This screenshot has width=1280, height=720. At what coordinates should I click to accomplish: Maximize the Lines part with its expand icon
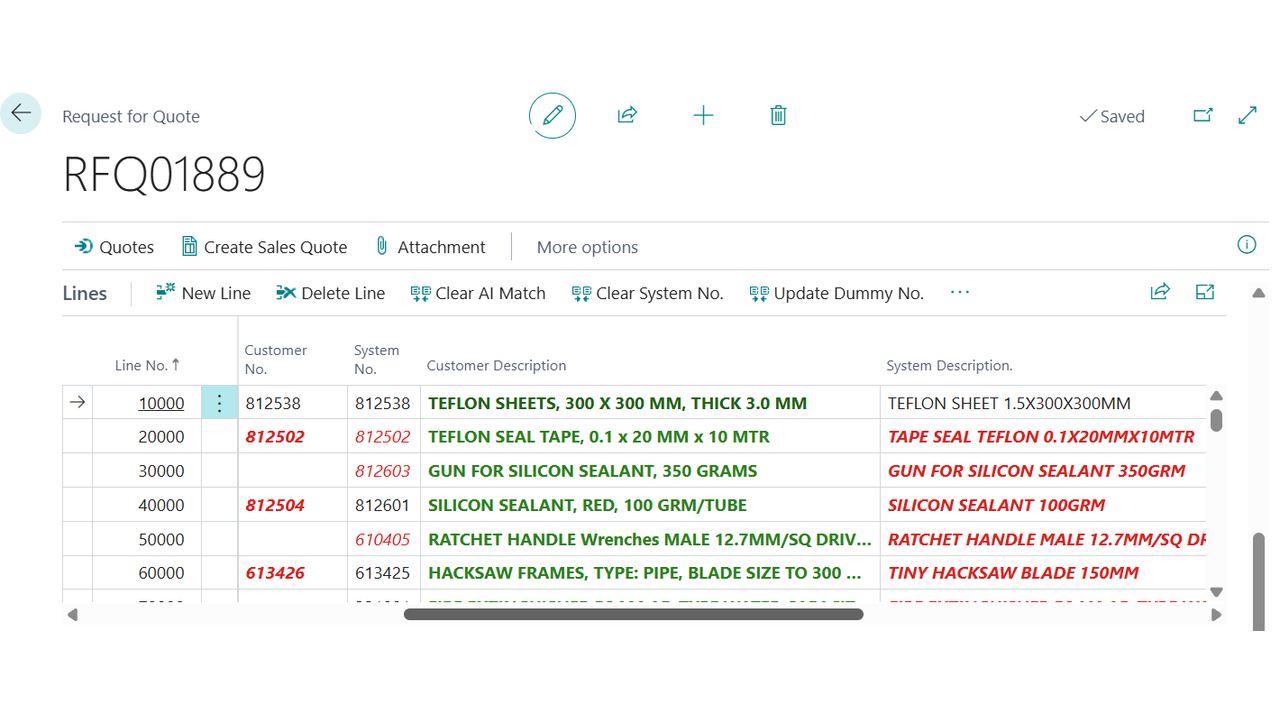tap(1205, 292)
